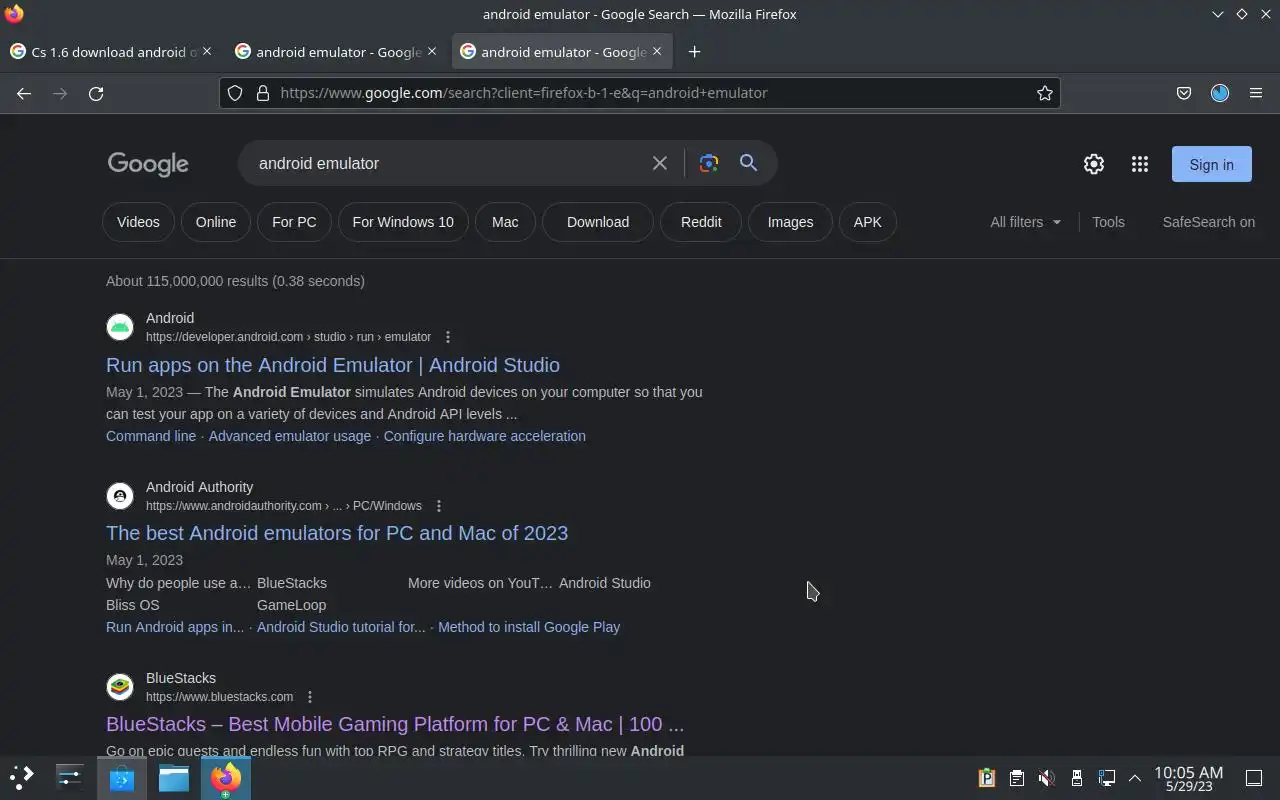Expand the All filters dropdown

pos(1026,222)
